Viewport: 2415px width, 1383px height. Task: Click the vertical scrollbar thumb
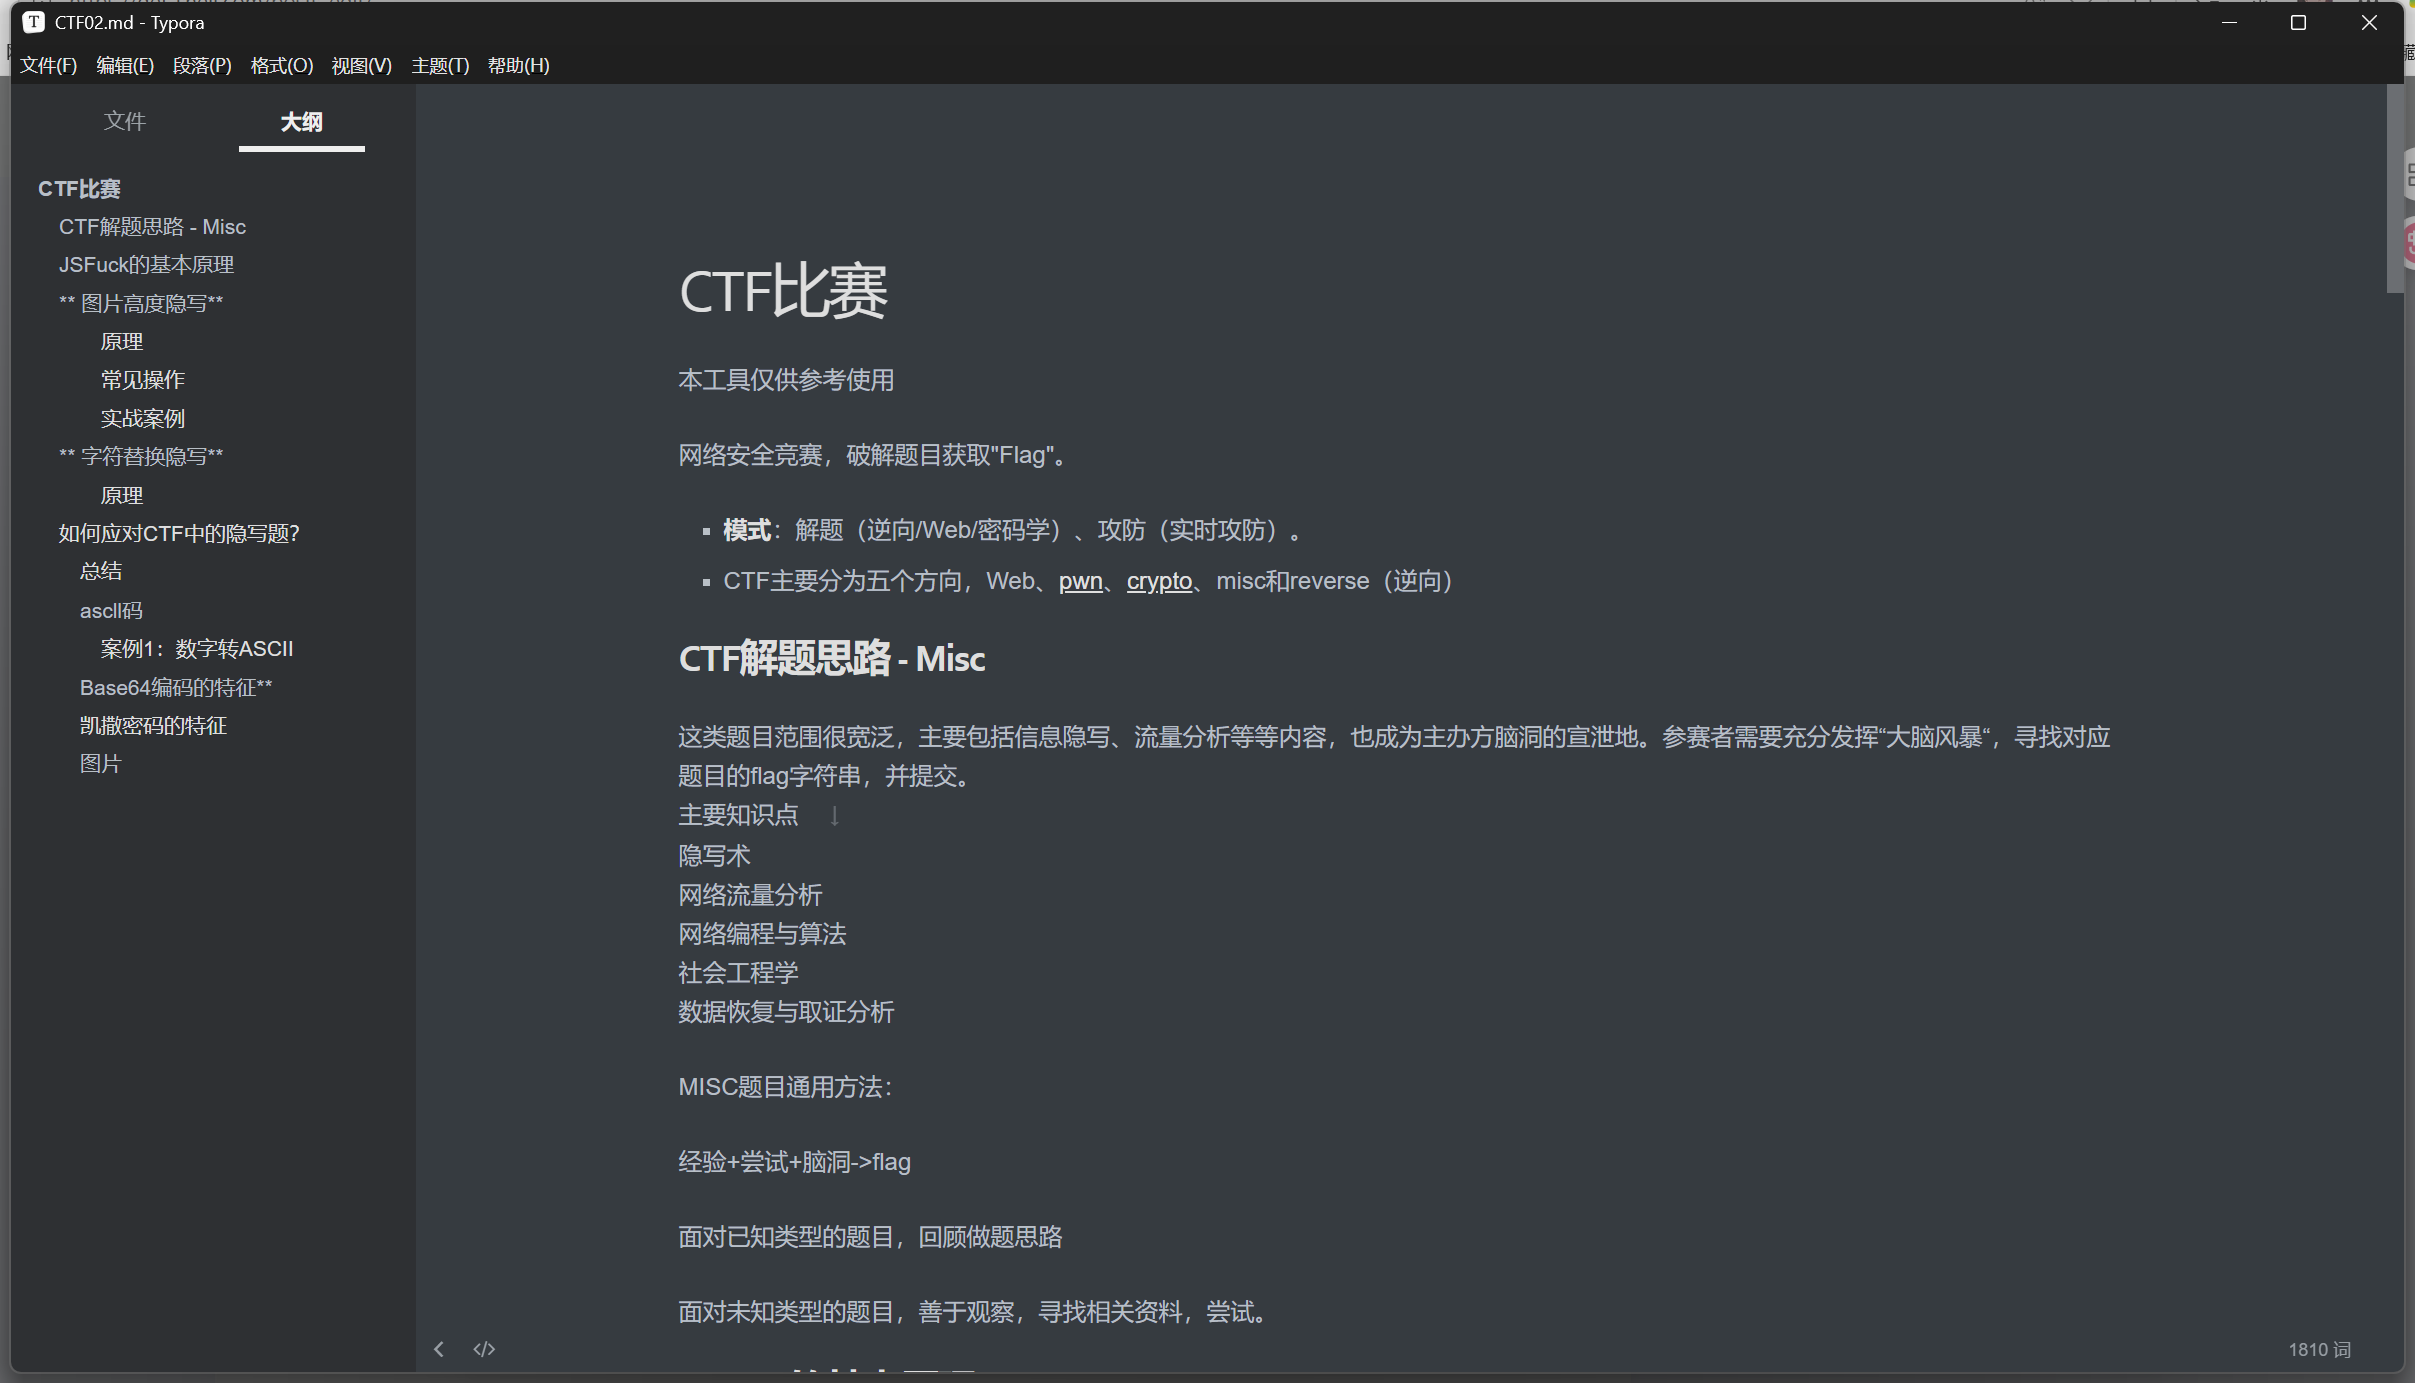tap(2394, 188)
